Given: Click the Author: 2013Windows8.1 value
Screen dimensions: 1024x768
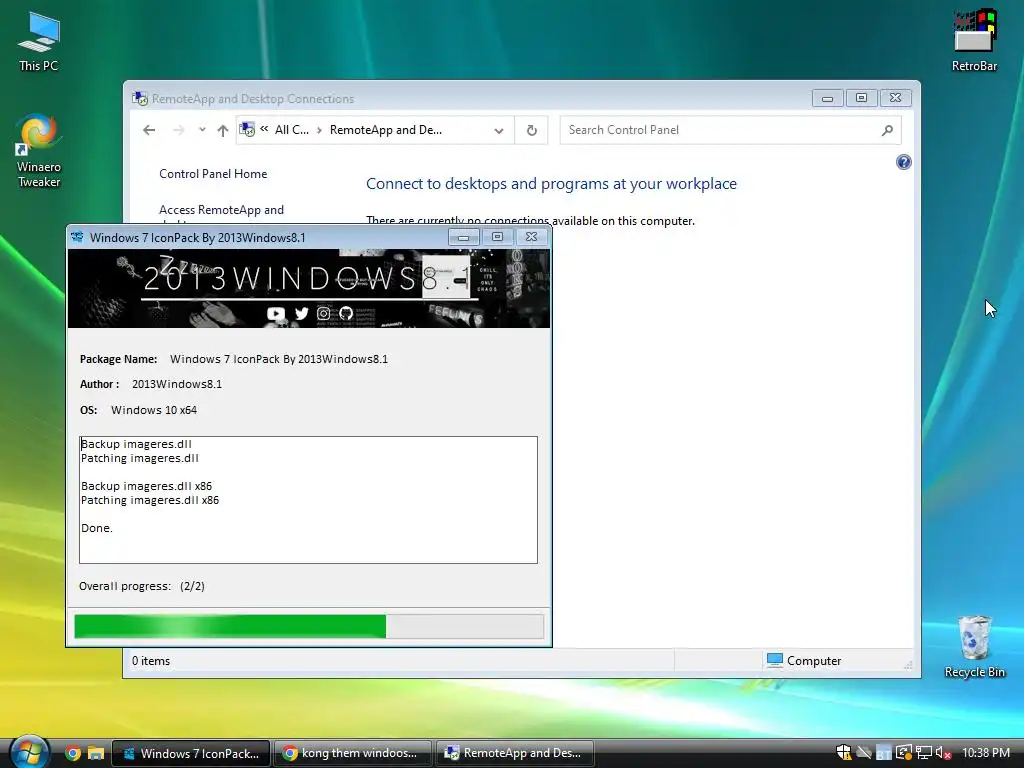Looking at the screenshot, I should coord(177,384).
